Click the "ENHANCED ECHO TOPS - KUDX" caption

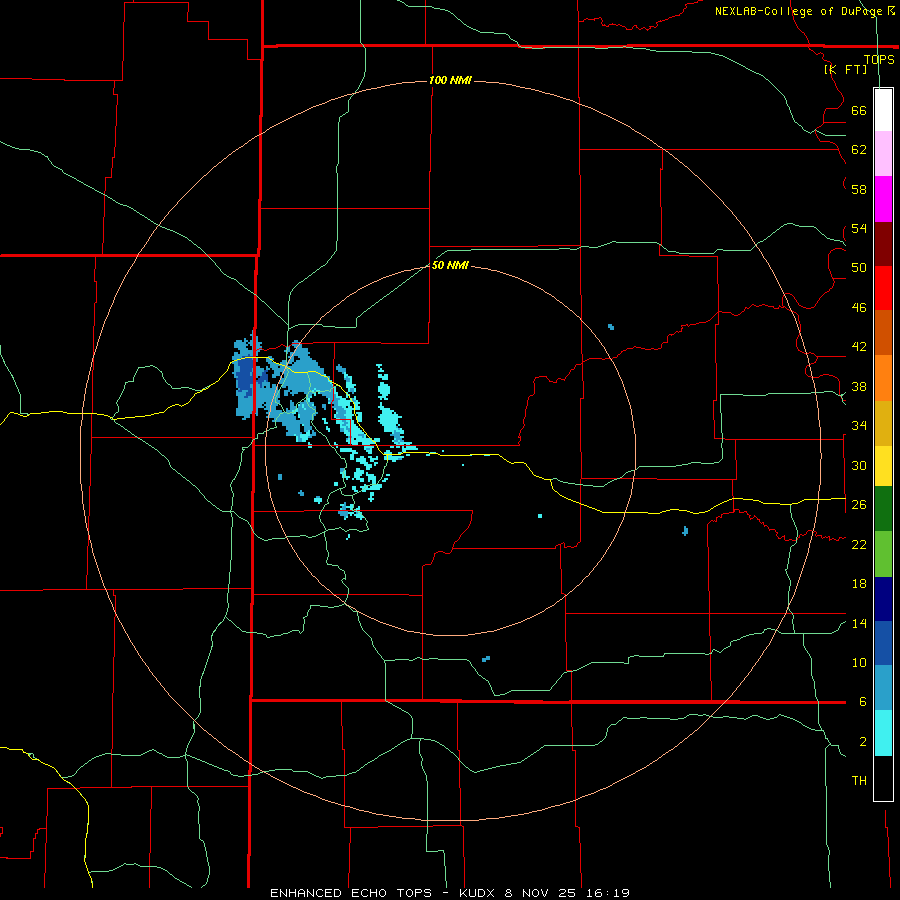pos(383,893)
